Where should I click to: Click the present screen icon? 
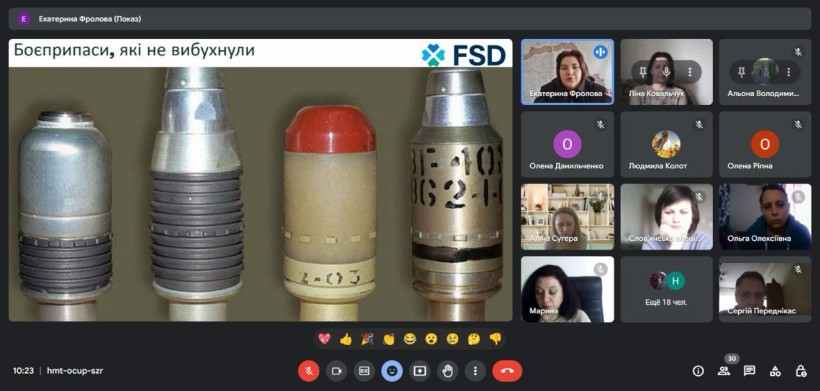click(x=419, y=371)
